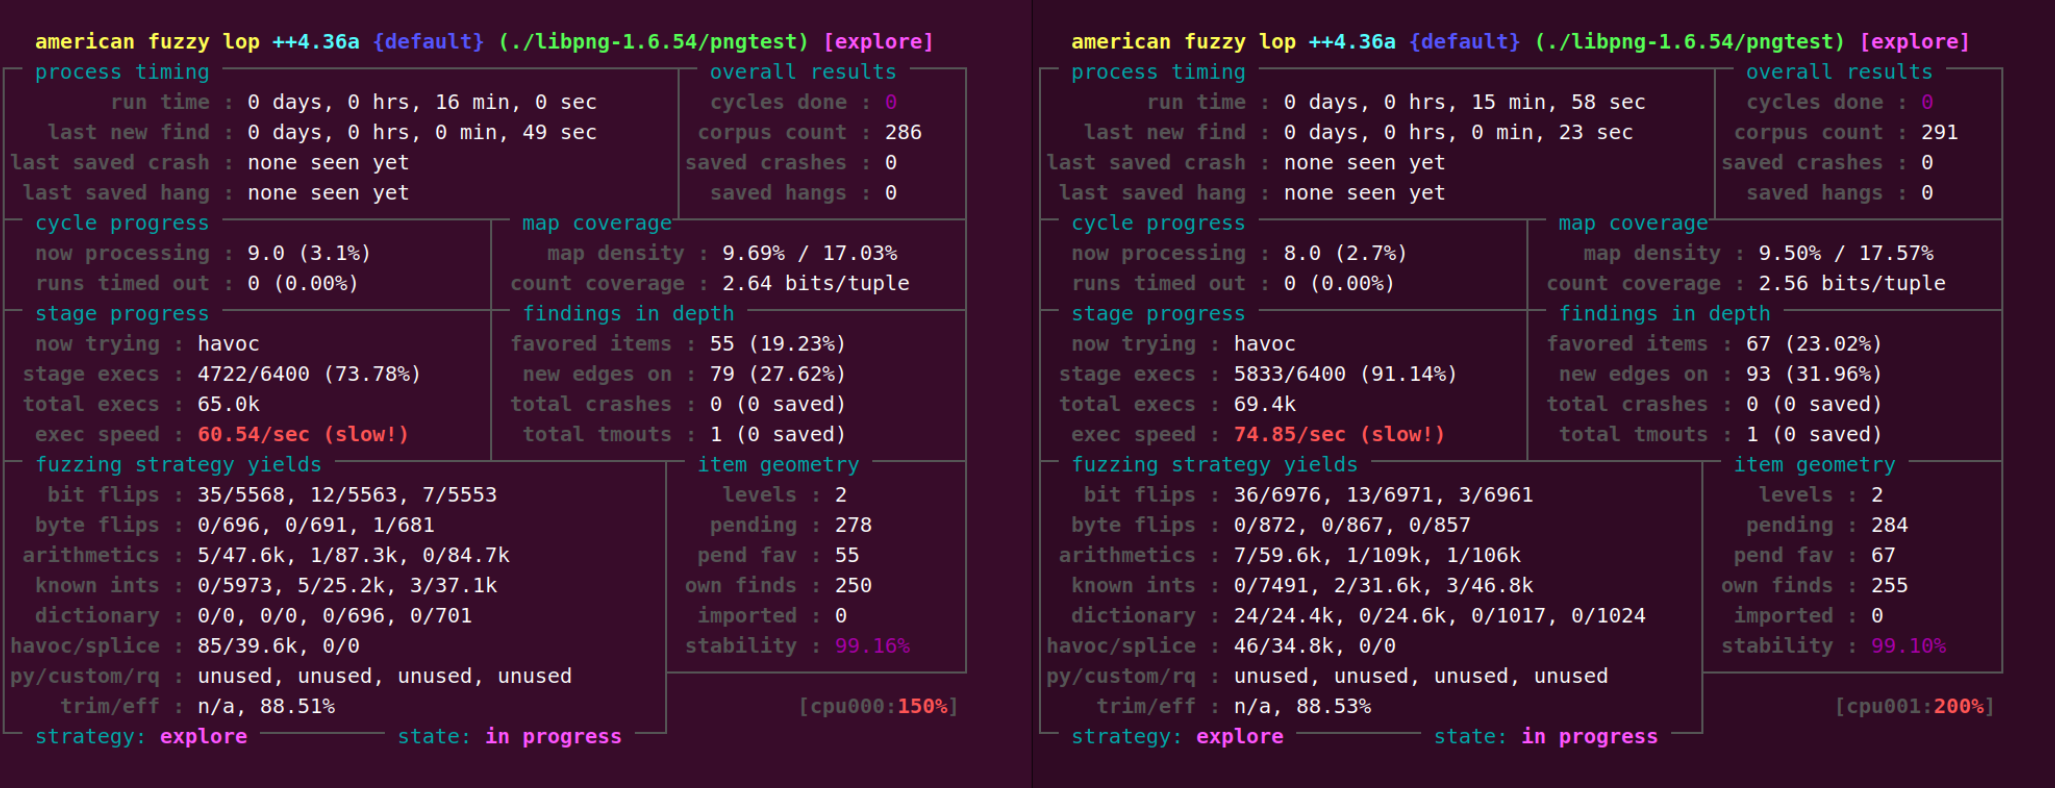
Task: Select favored items 67 (23.02%)
Action: (x=1813, y=344)
